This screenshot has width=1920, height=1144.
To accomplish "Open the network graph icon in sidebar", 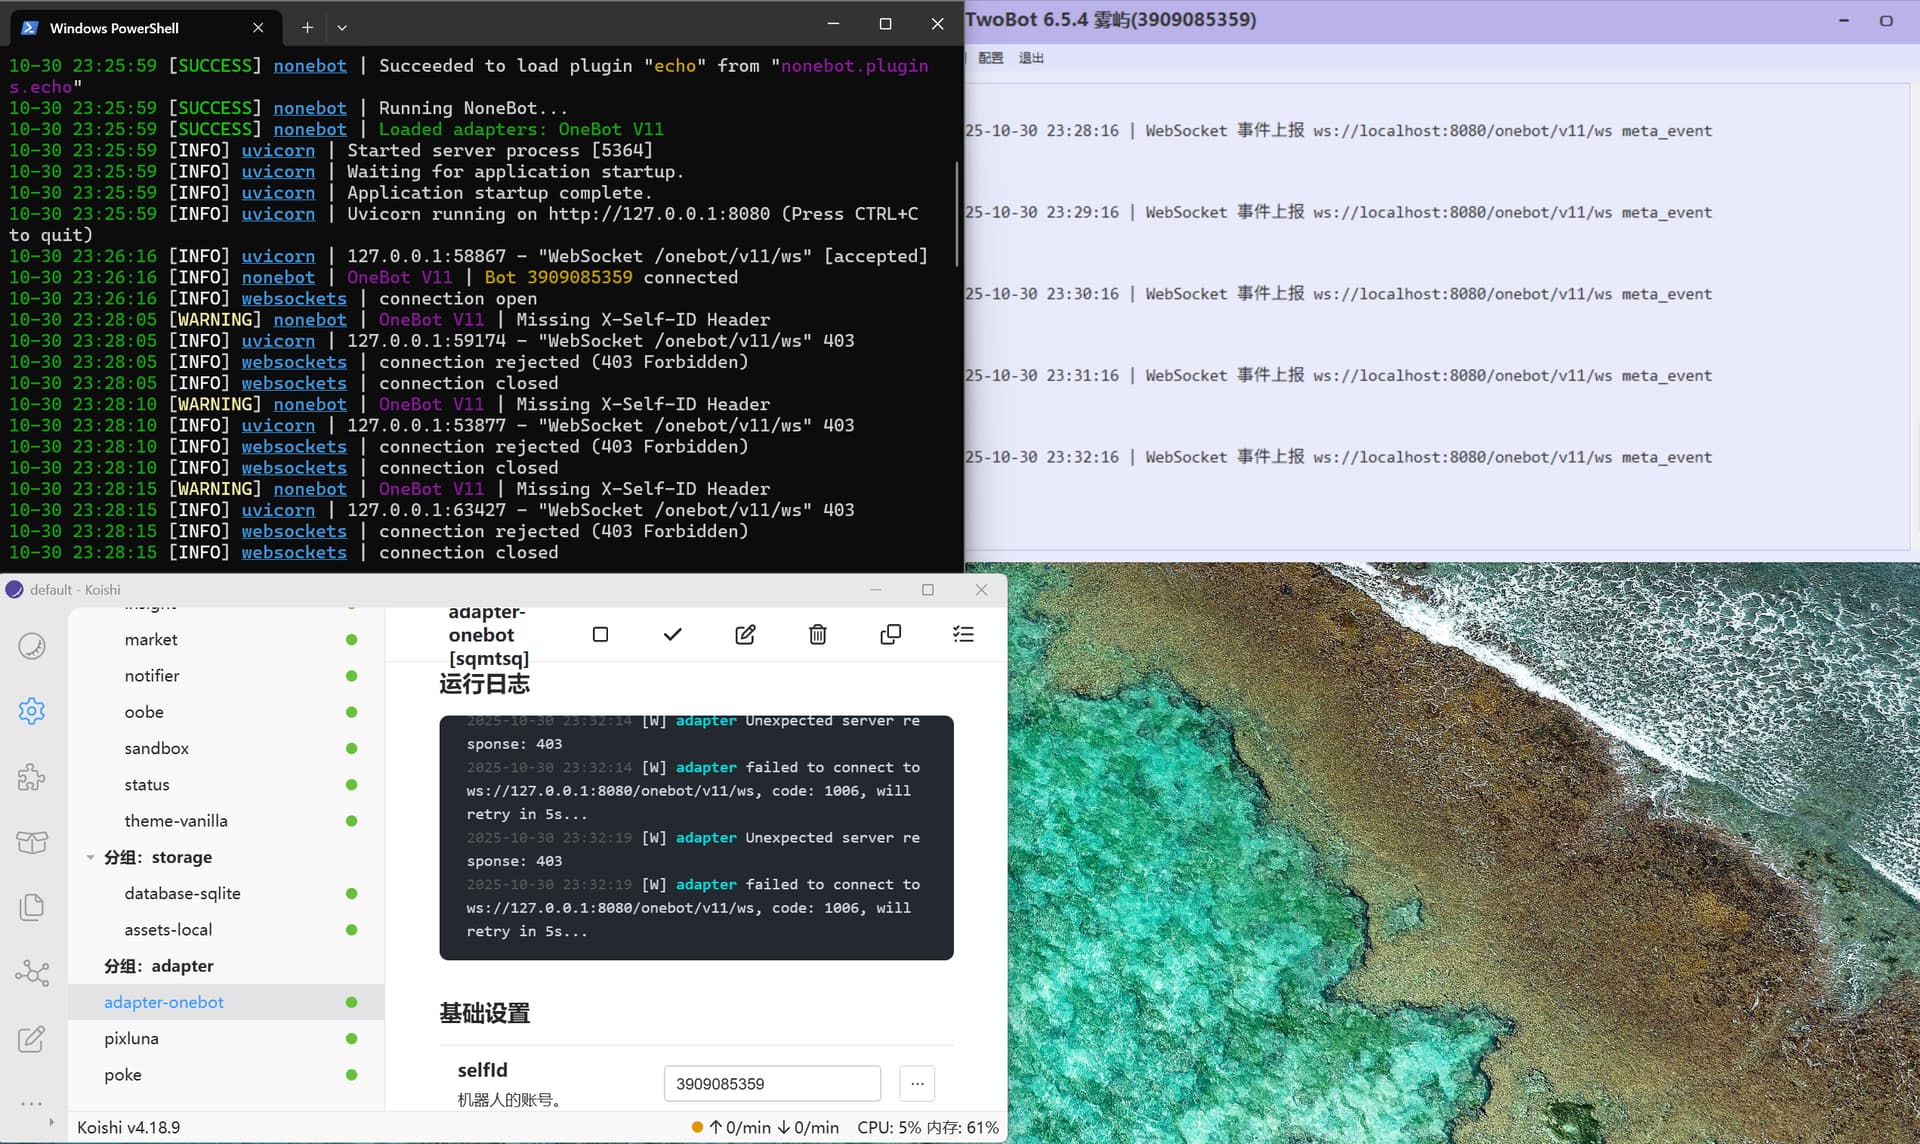I will point(32,973).
